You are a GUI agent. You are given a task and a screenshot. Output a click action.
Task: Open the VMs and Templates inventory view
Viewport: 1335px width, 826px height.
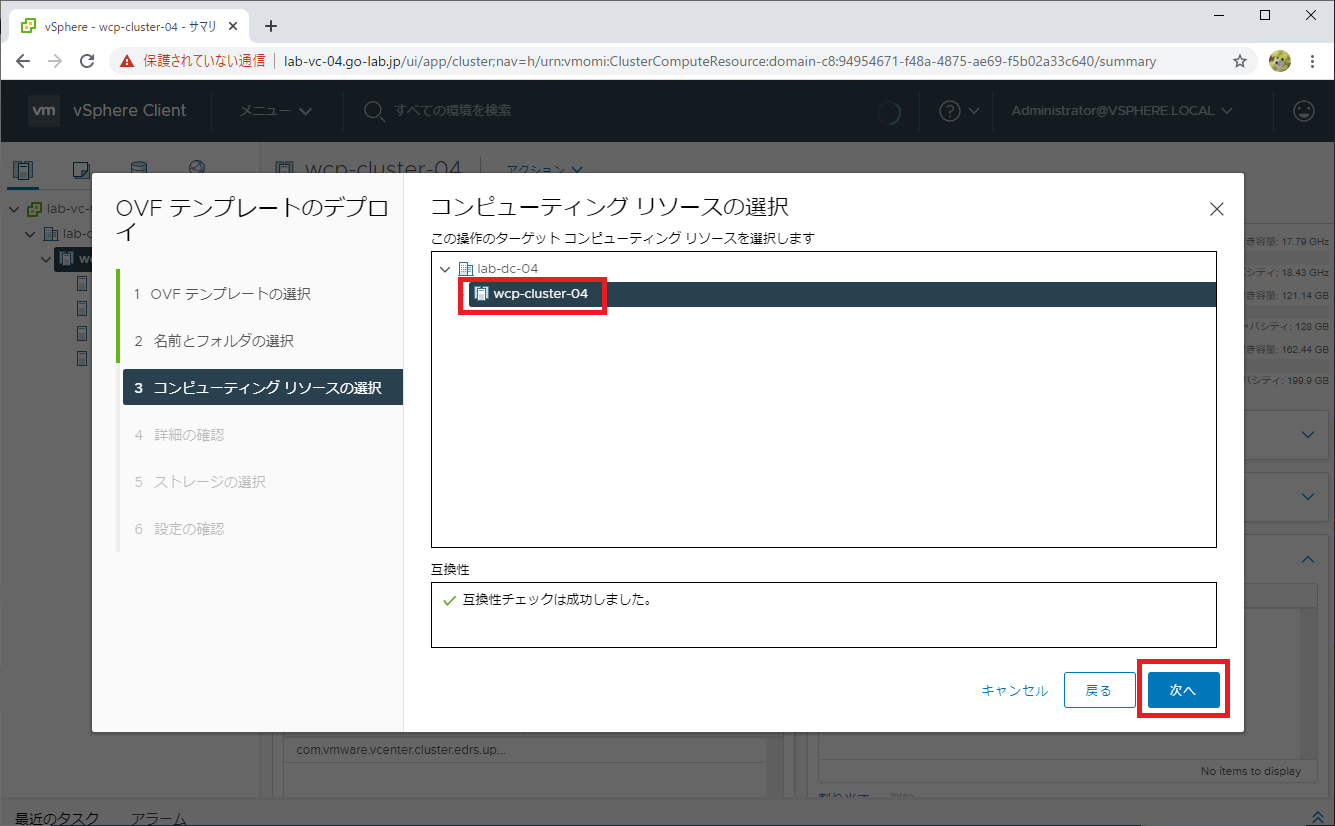click(82, 169)
